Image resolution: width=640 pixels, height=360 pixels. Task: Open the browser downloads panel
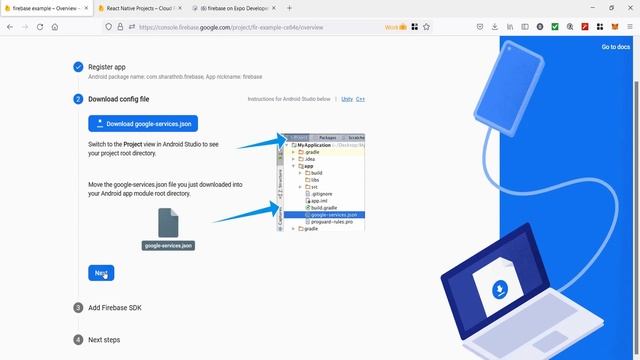pos(495,27)
